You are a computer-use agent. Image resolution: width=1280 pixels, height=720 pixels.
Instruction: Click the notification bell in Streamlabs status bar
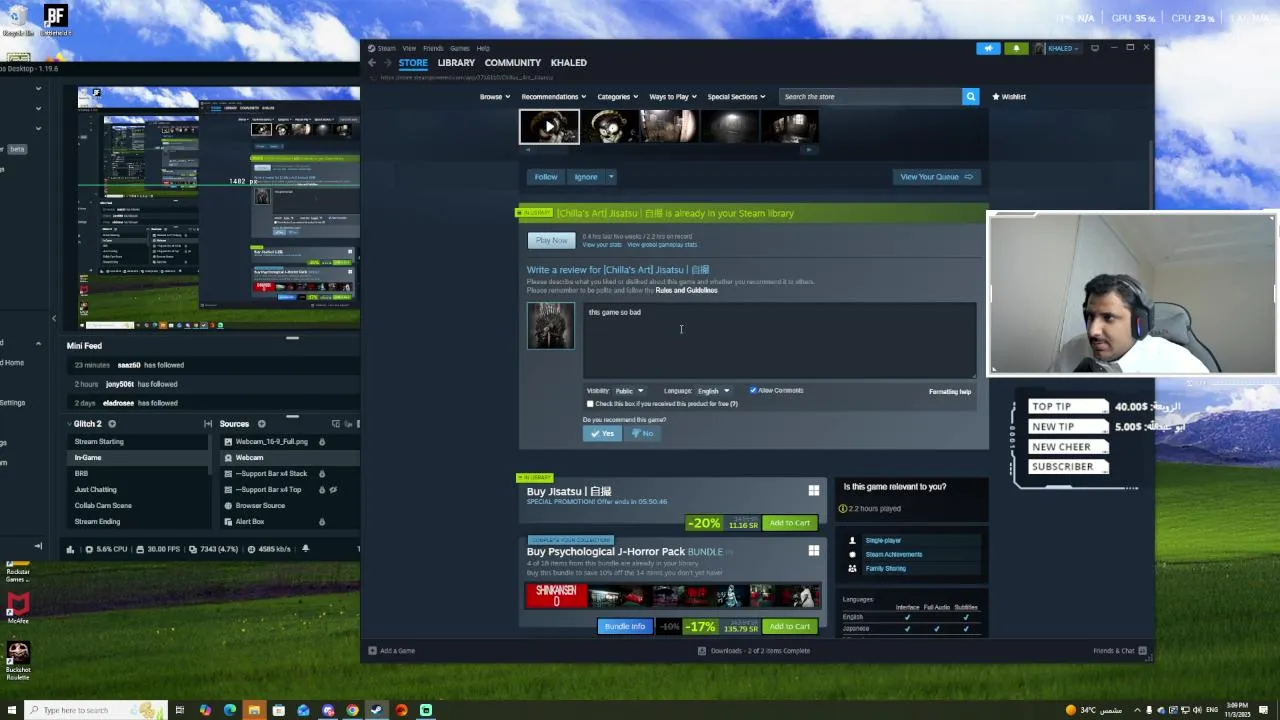(x=305, y=549)
